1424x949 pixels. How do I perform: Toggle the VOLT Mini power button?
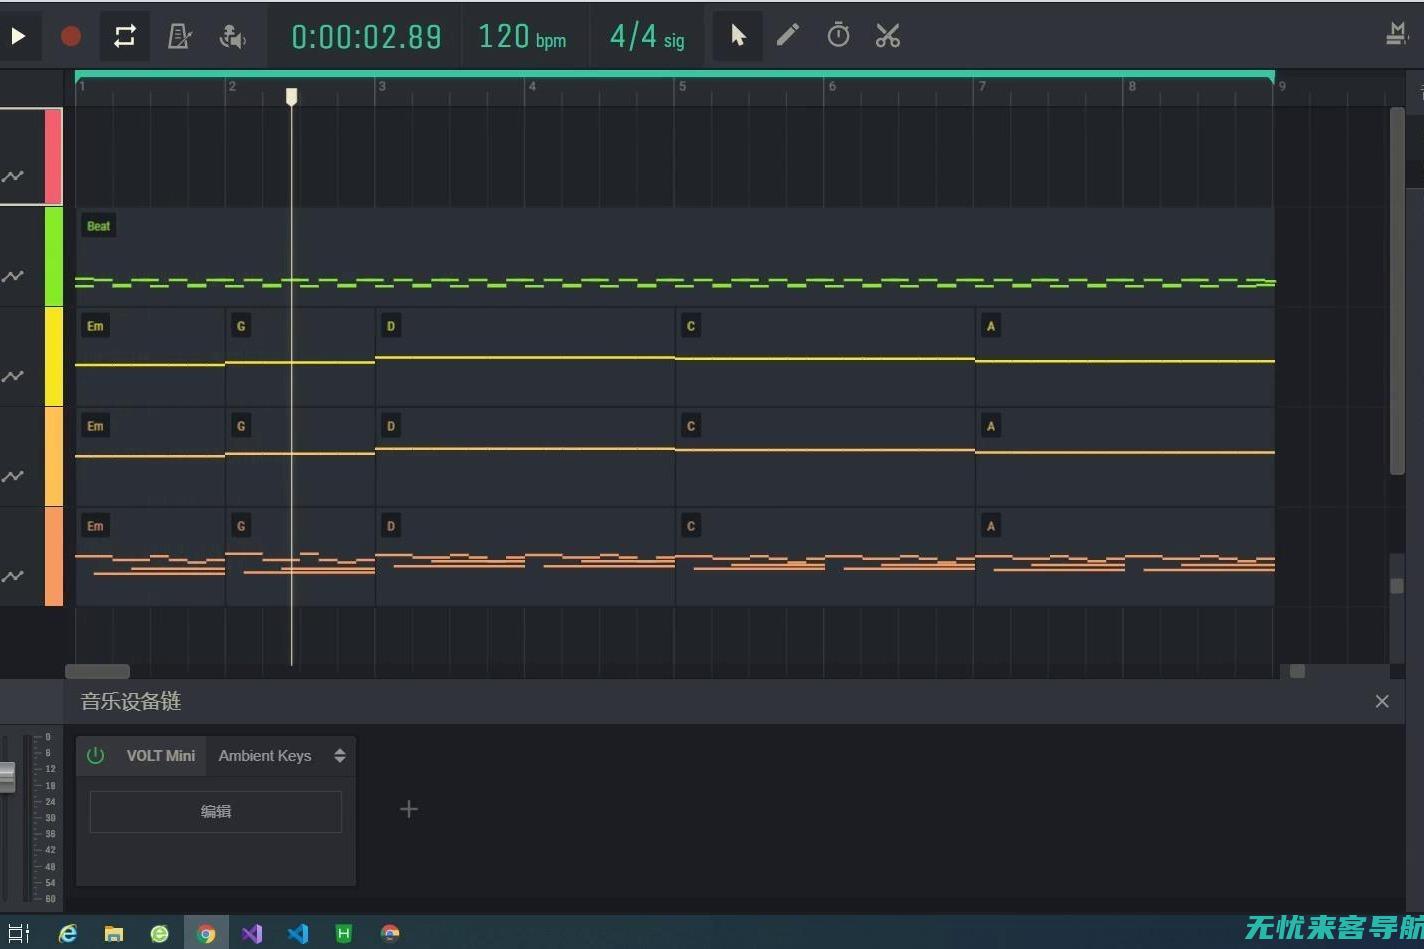(96, 755)
